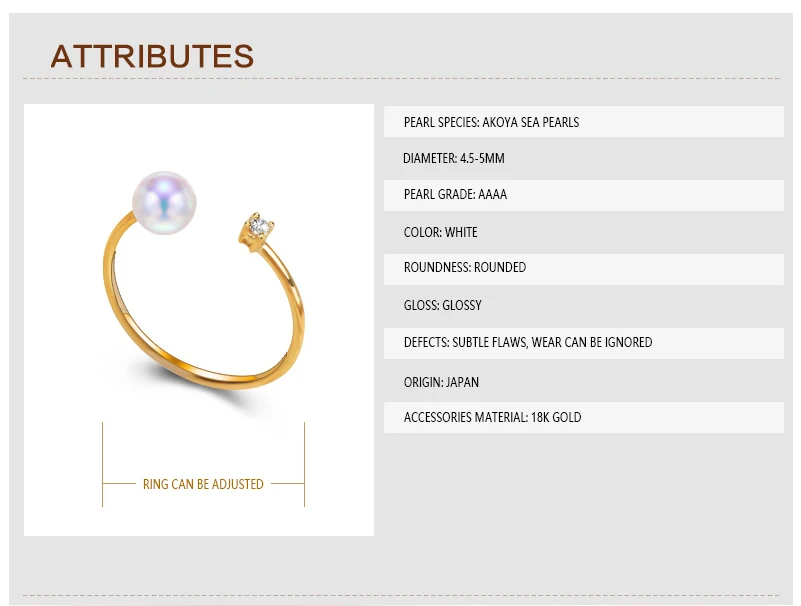Select the GLOSS: GLOSSY row
Screen dimensions: 801x606
click(583, 306)
